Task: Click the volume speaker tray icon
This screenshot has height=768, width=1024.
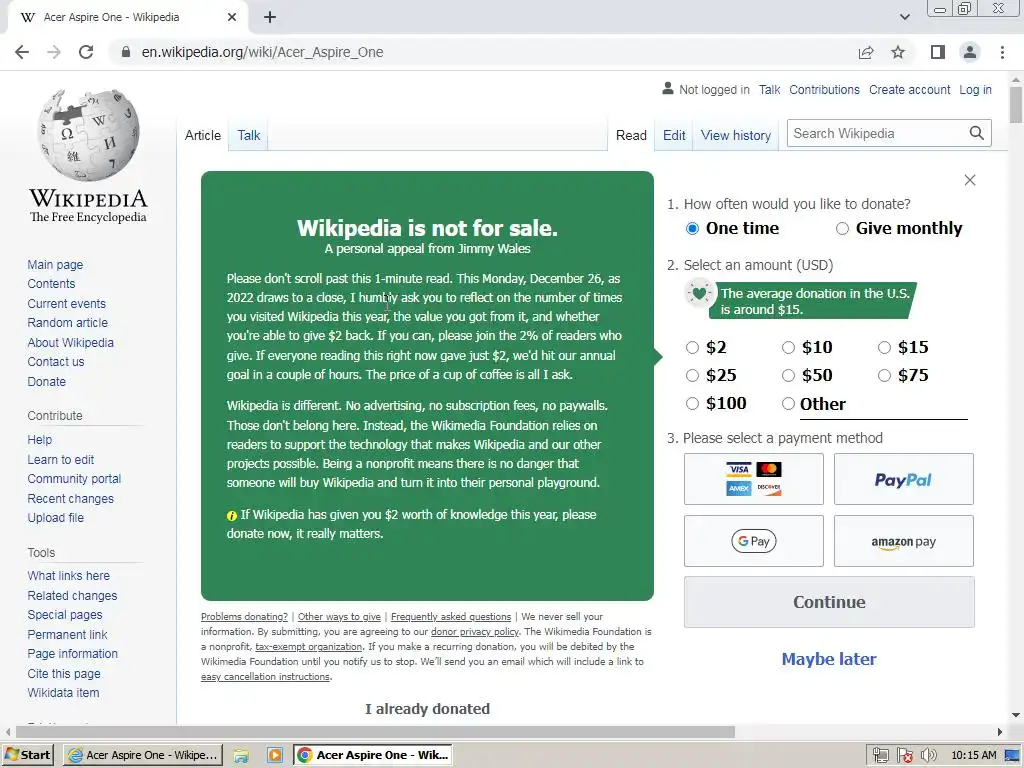Action: [x=928, y=756]
